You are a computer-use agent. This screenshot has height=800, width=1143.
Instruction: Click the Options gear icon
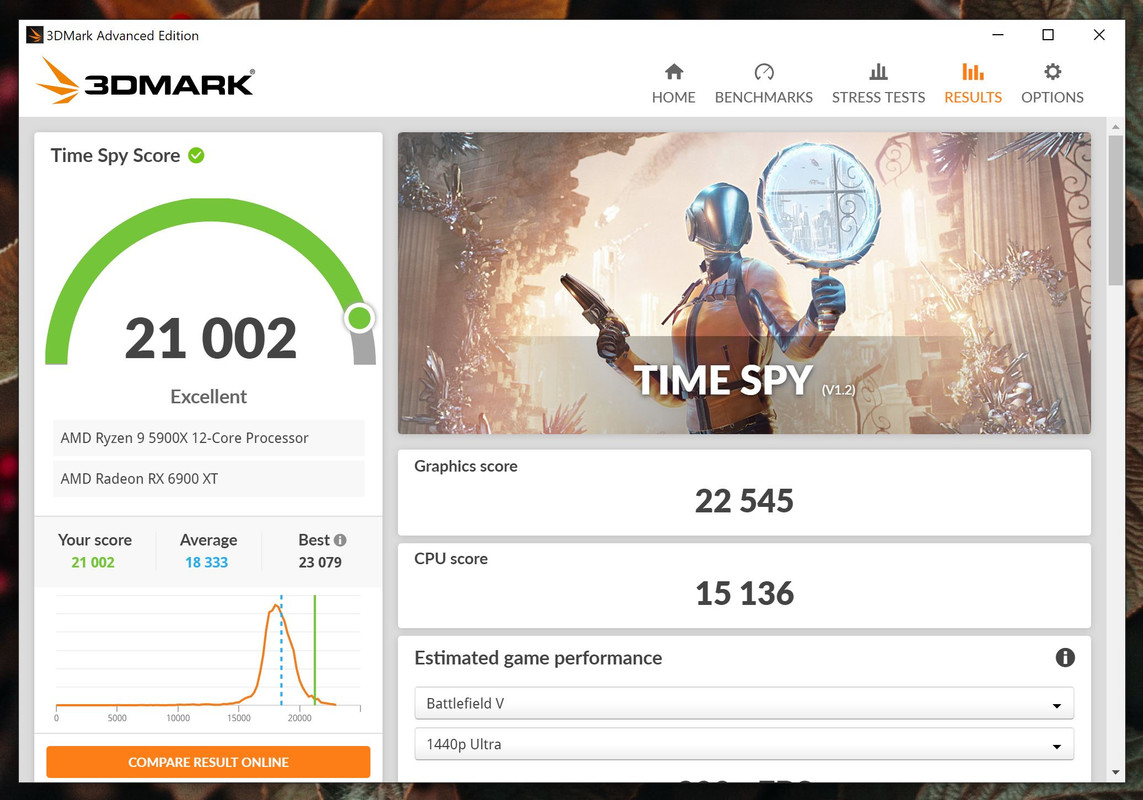pos(1052,71)
